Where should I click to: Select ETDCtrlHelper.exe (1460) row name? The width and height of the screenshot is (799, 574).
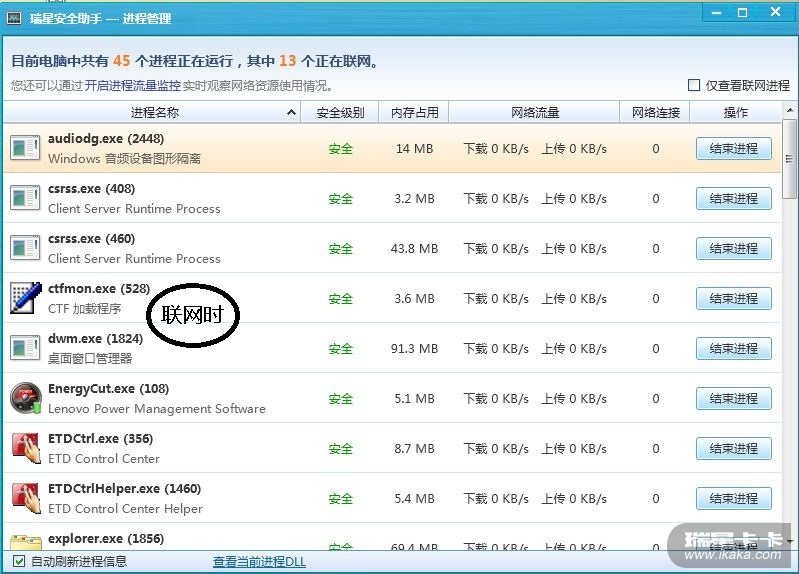124,488
